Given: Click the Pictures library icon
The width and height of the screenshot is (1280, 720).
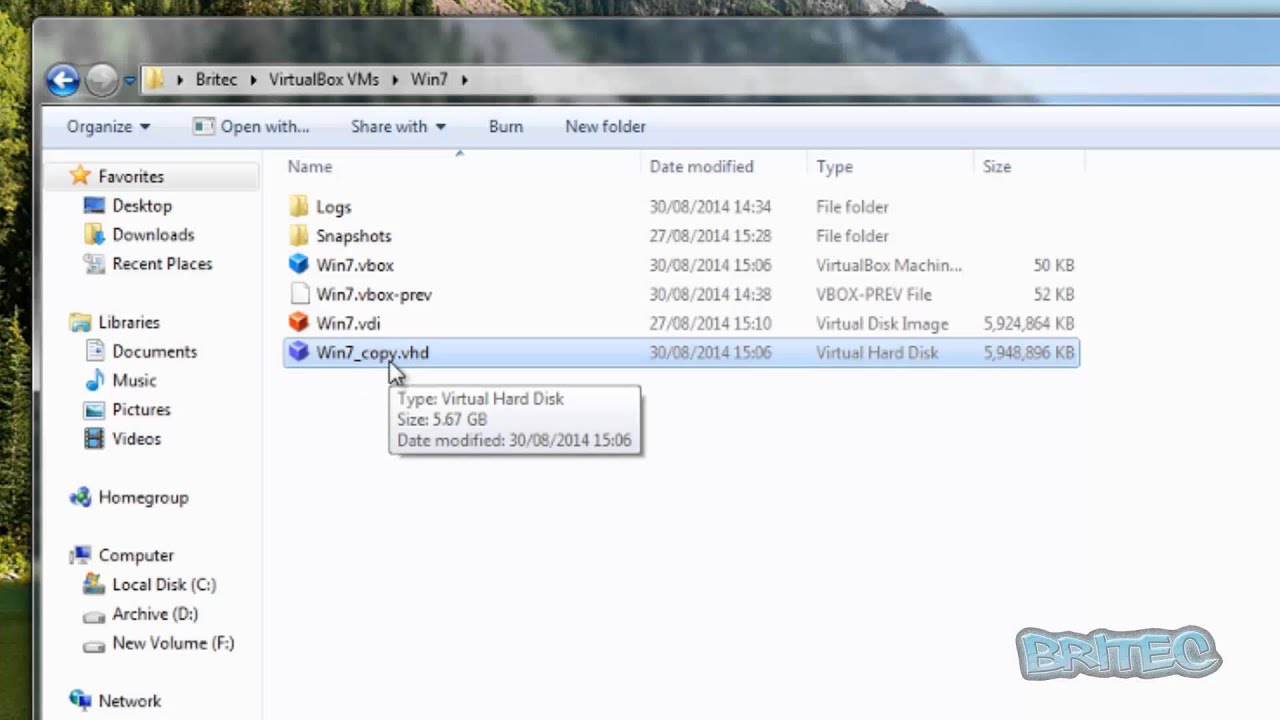Looking at the screenshot, I should pyautogui.click(x=94, y=410).
